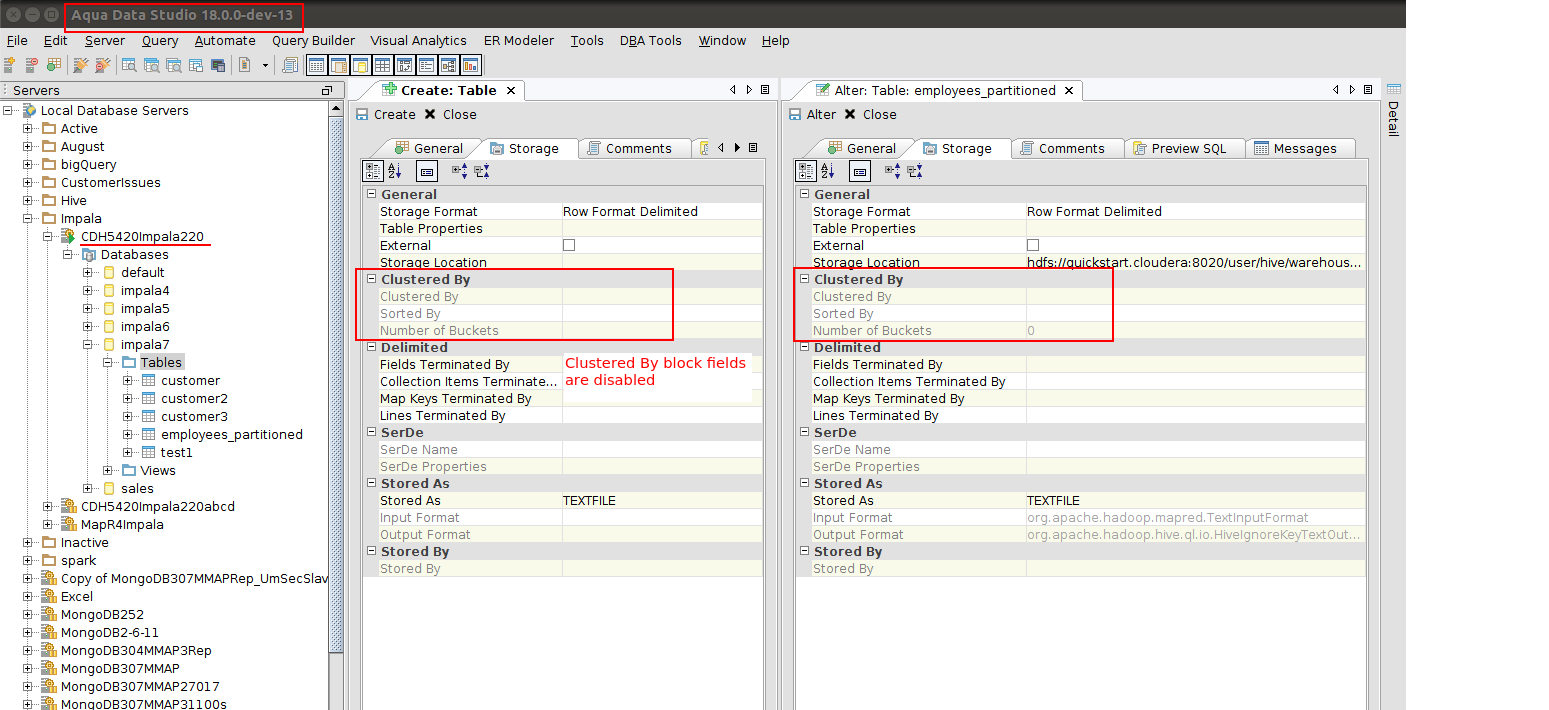
Task: Click the connect plug toolbar icon
Action: point(81,65)
